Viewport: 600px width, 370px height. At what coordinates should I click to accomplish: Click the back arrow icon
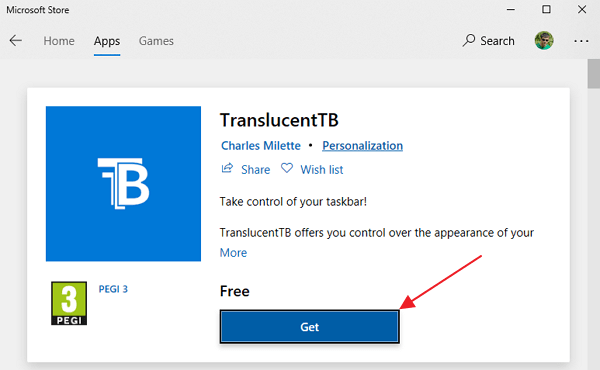(x=16, y=41)
